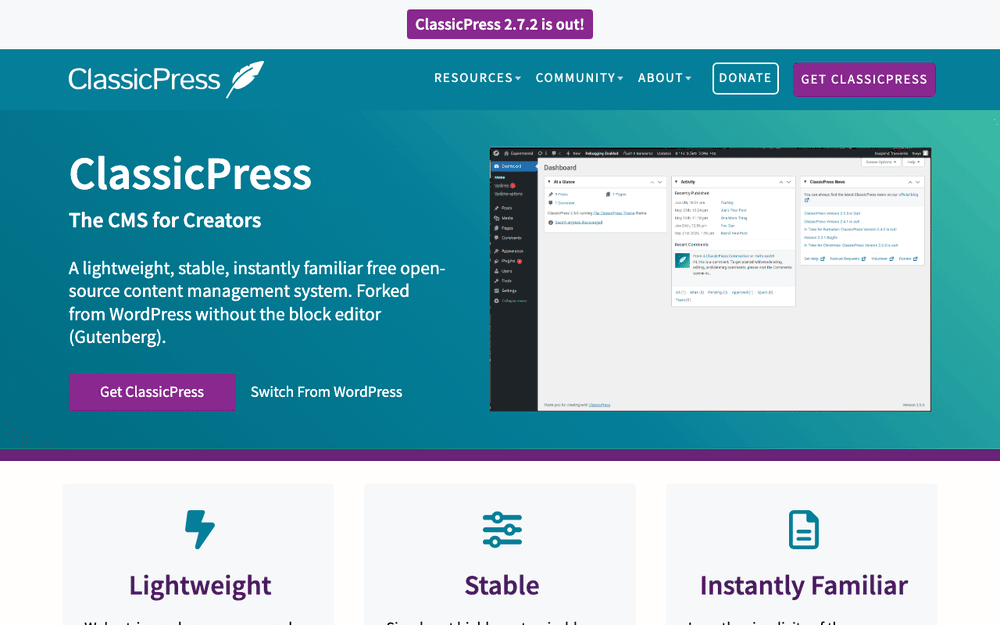Expand the Community dropdown menu
This screenshot has height=625, width=1000.
point(579,78)
